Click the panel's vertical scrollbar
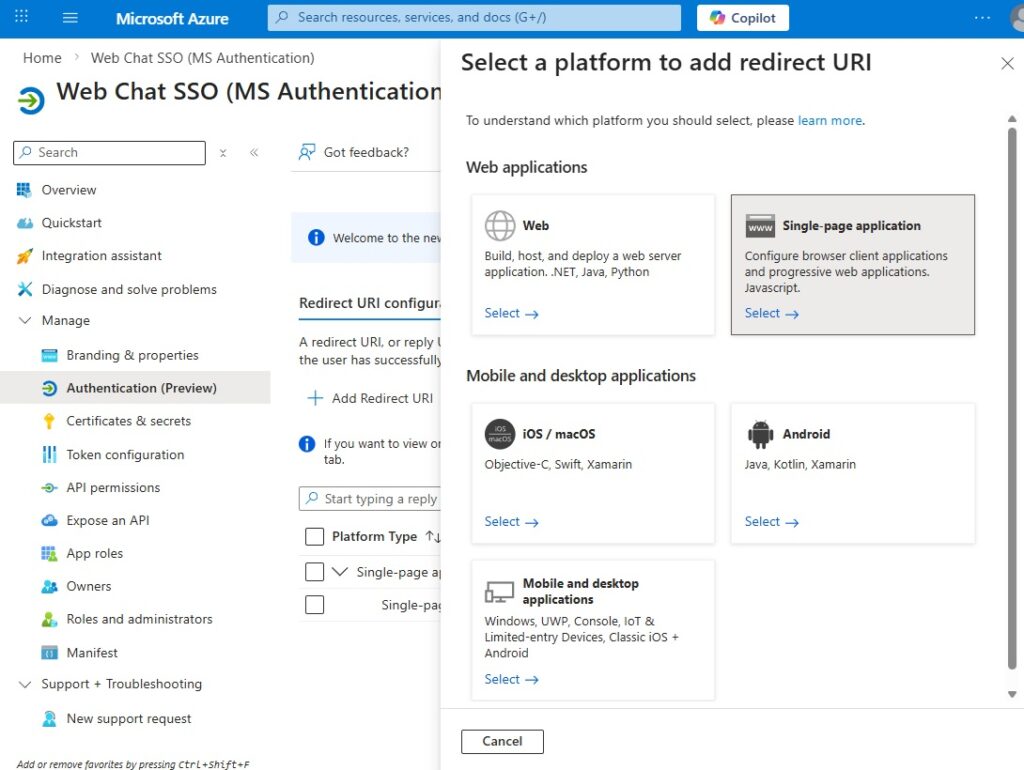Screen dimensions: 1024x770 [1012, 400]
